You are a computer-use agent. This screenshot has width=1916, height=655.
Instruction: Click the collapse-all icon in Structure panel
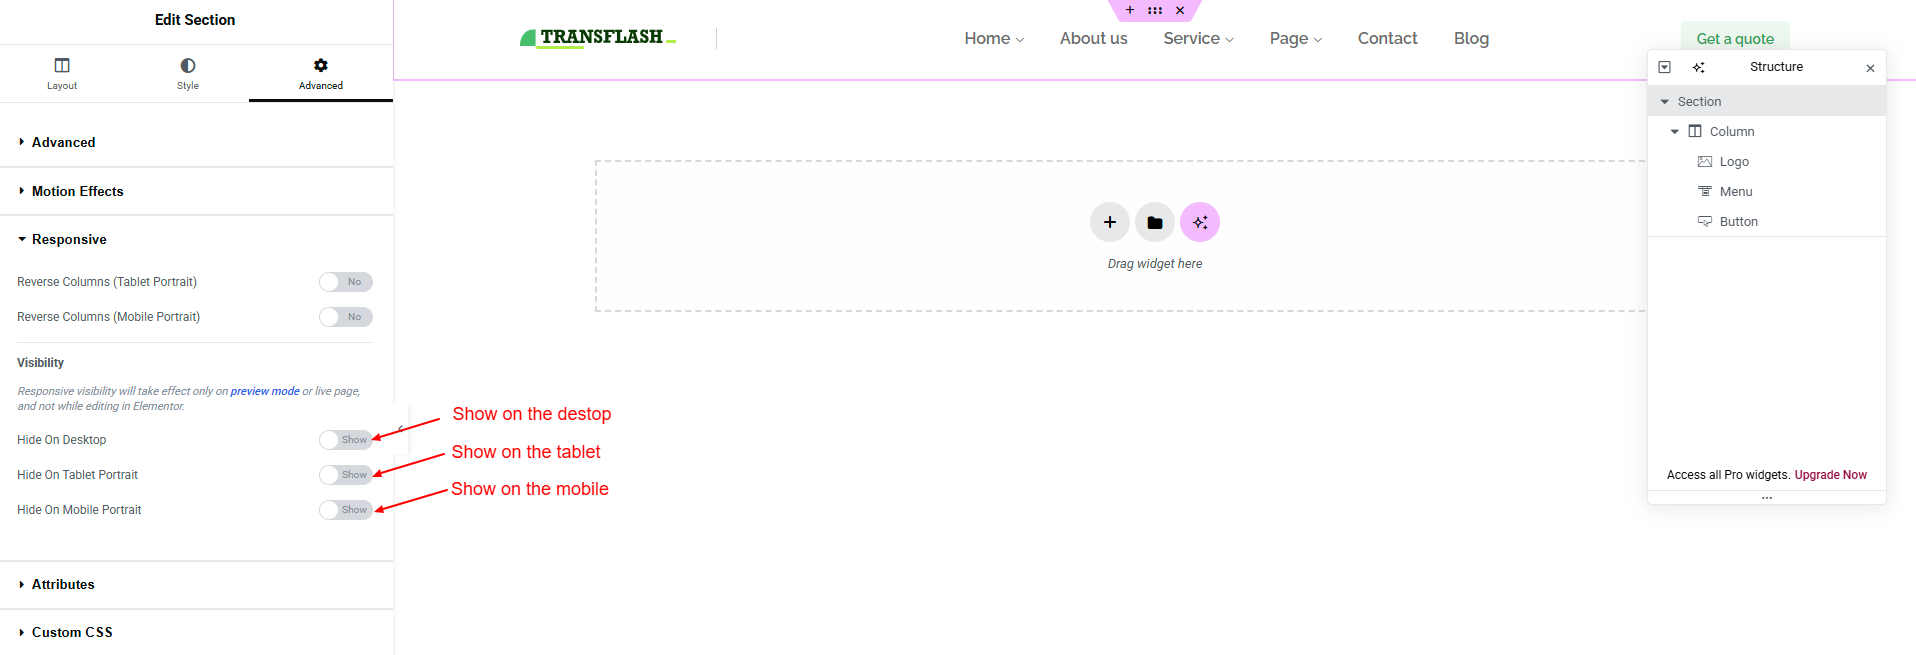click(x=1664, y=67)
